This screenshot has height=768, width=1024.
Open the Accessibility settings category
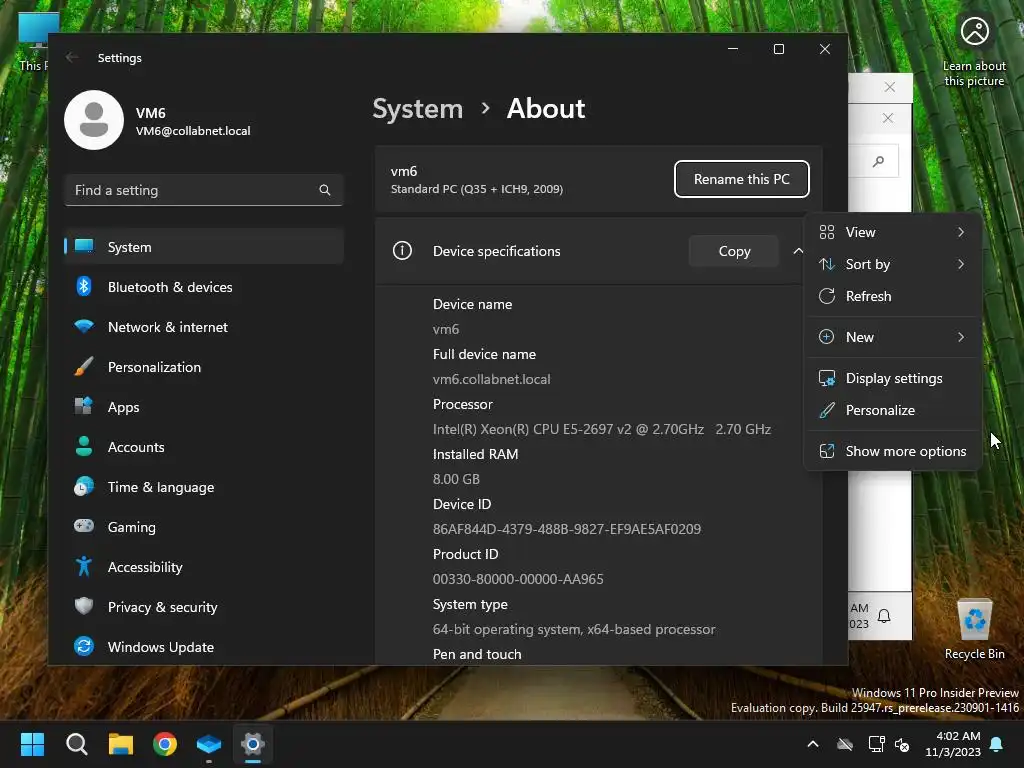pyautogui.click(x=204, y=567)
